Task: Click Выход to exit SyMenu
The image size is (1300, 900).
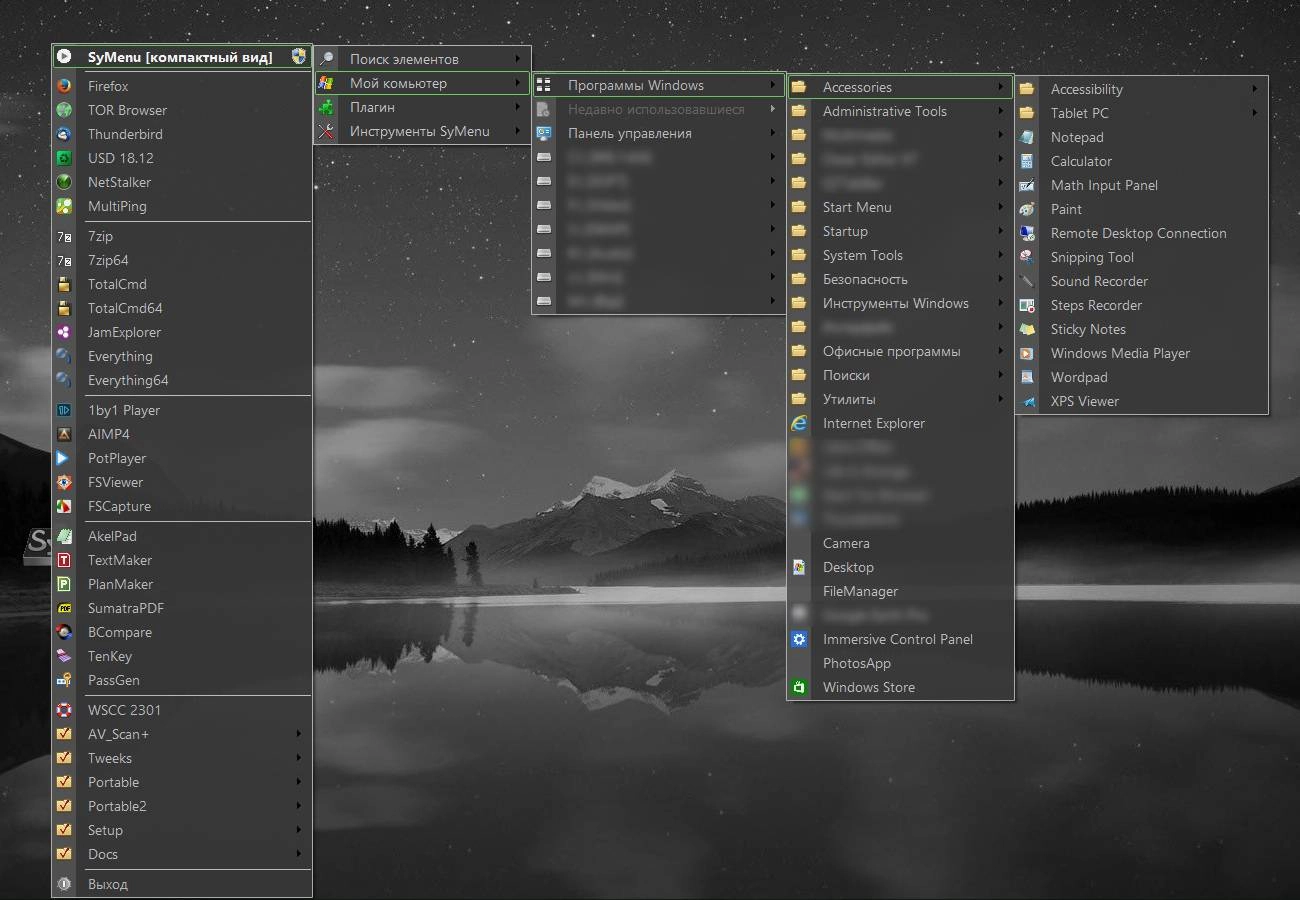Action: (182, 884)
